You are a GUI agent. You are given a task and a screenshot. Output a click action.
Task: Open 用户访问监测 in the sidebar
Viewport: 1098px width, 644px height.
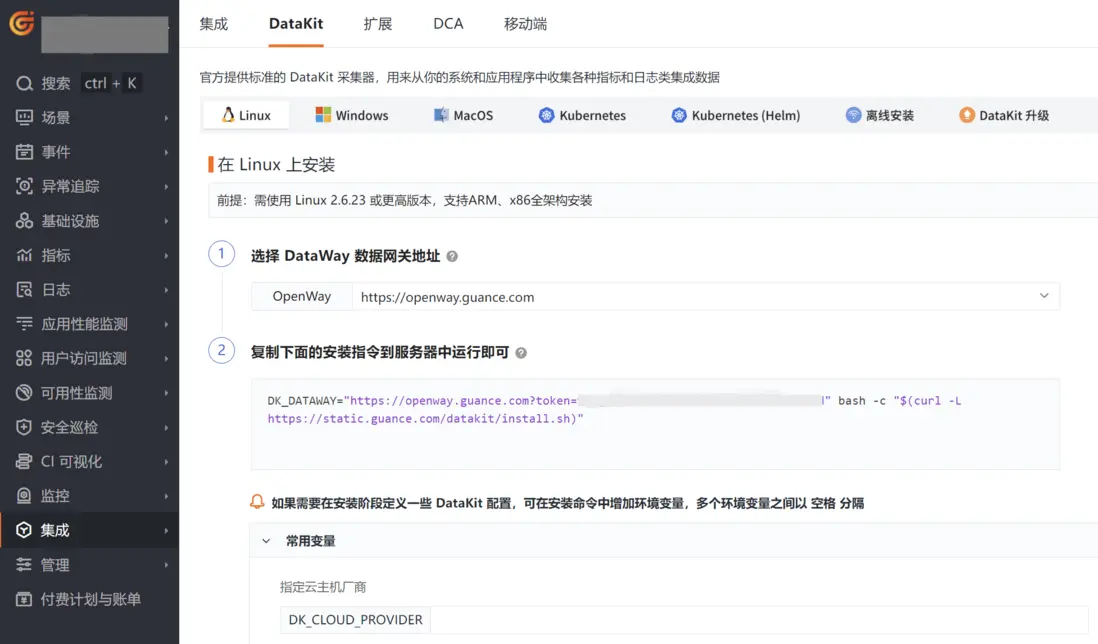pyautogui.click(x=83, y=358)
